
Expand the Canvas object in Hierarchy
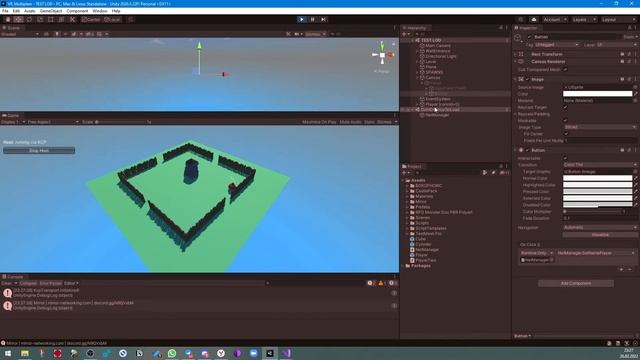pos(417,78)
